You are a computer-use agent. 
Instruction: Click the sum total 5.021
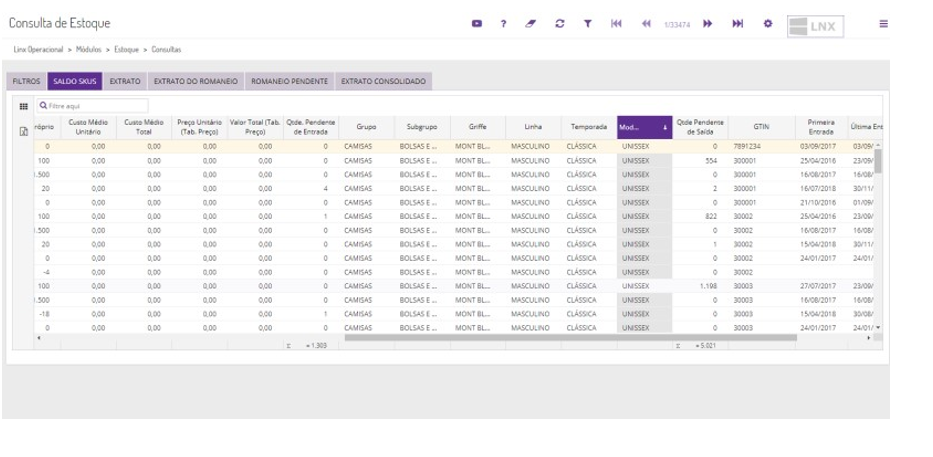[x=706, y=345]
